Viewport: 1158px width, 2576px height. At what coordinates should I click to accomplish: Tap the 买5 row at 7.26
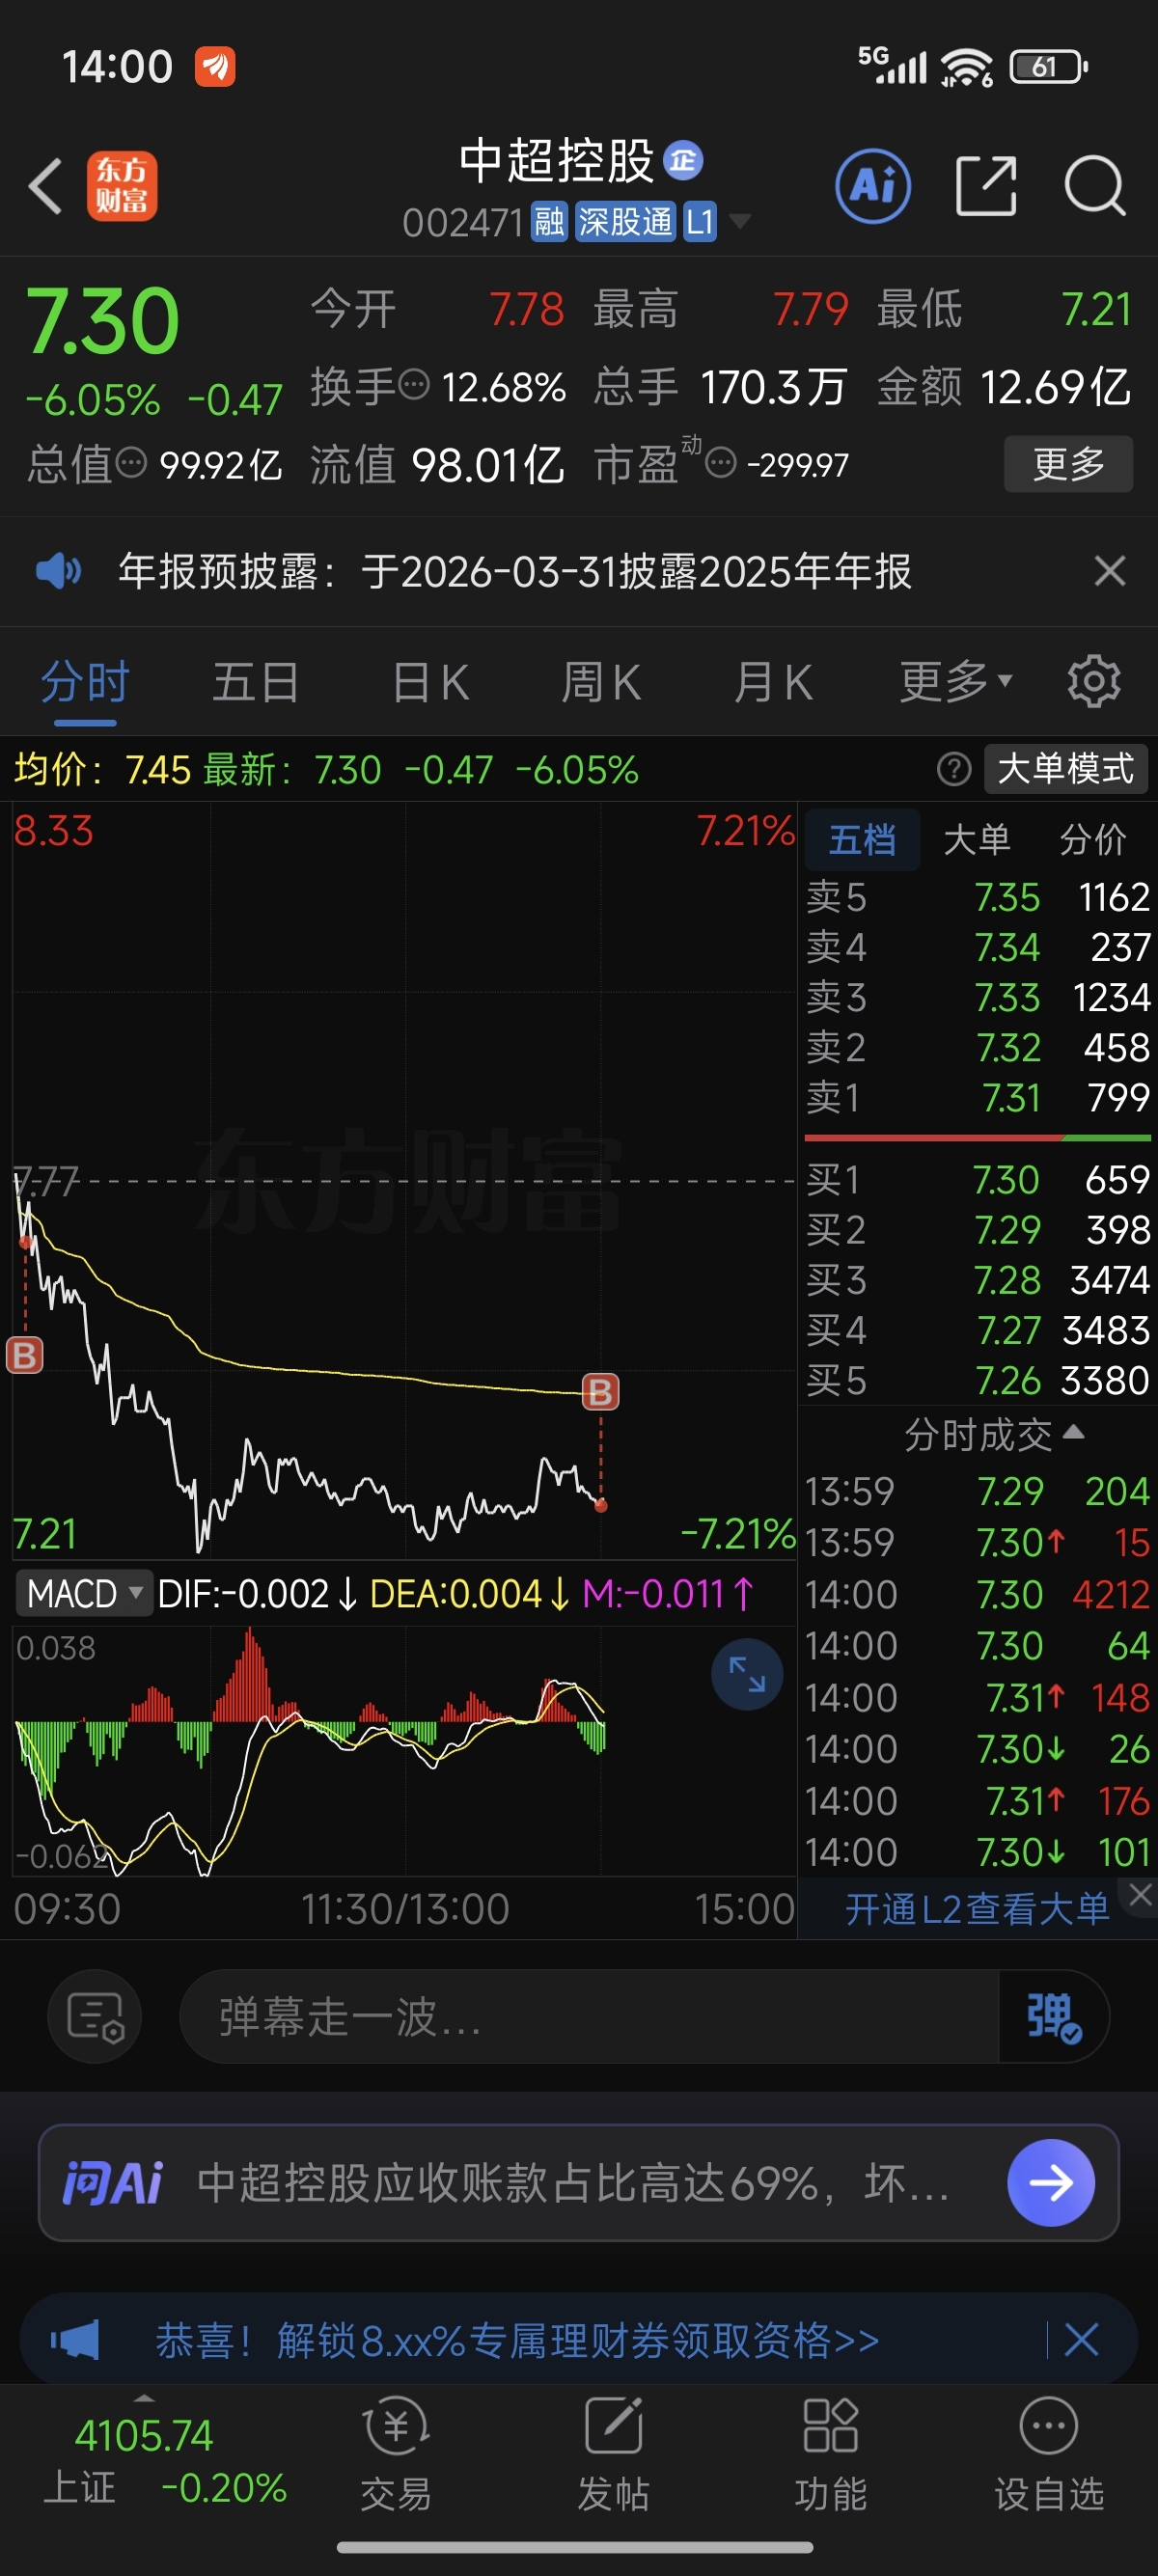tap(978, 1380)
